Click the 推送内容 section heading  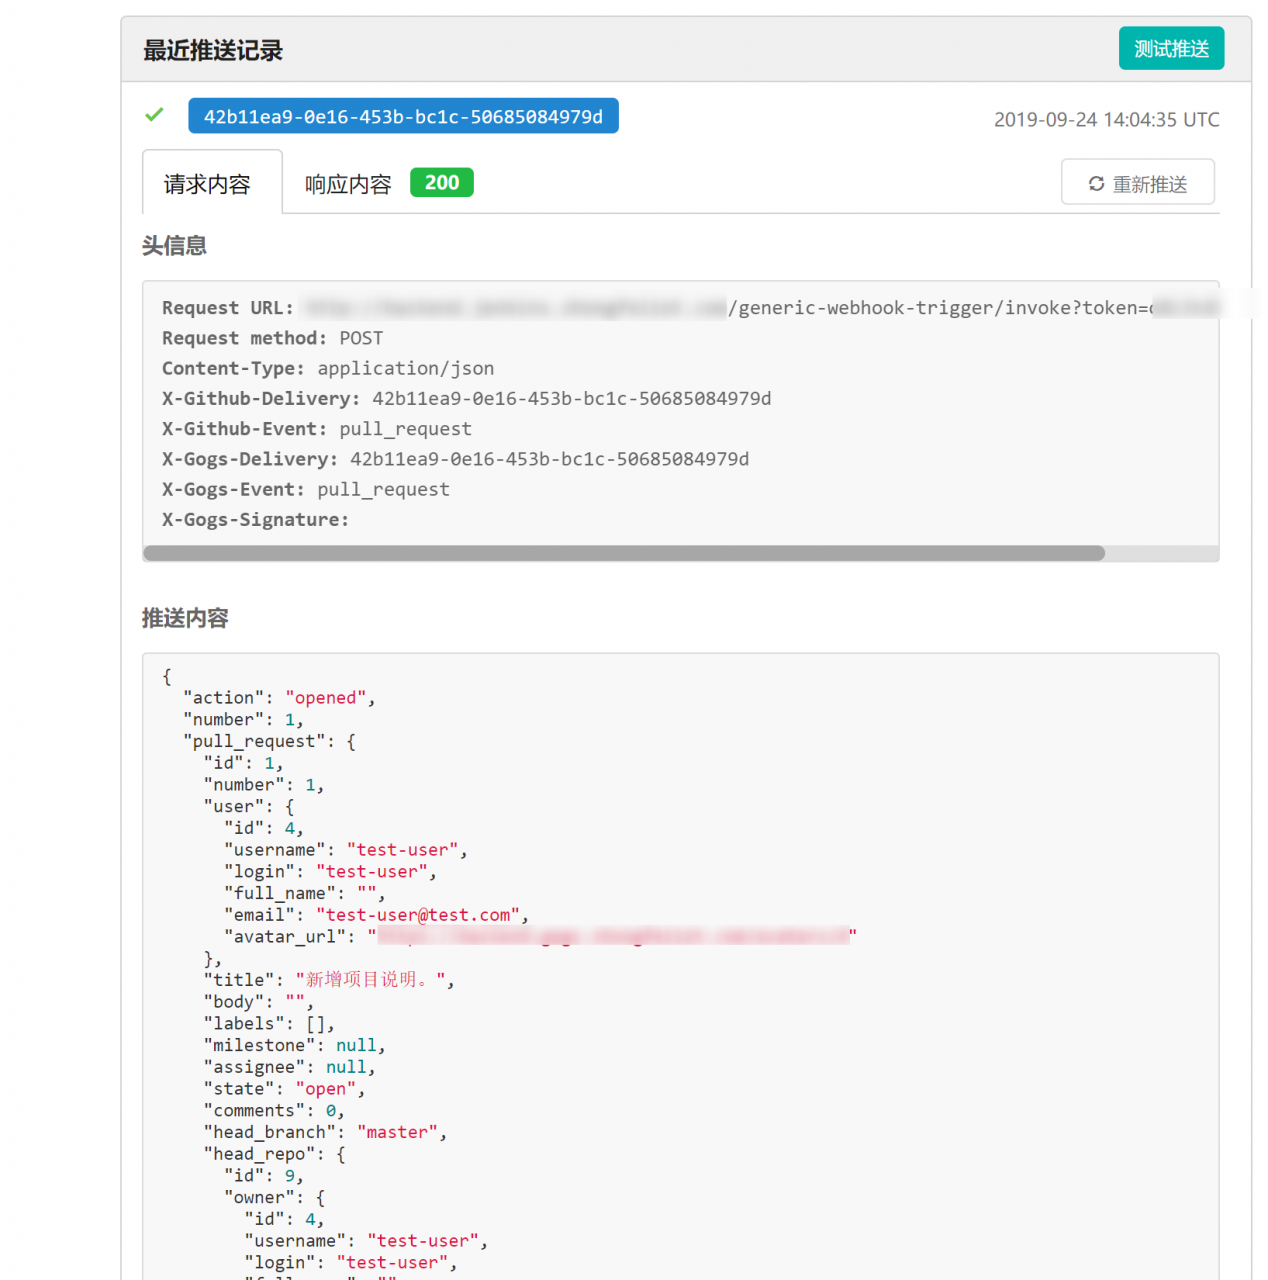coord(185,618)
